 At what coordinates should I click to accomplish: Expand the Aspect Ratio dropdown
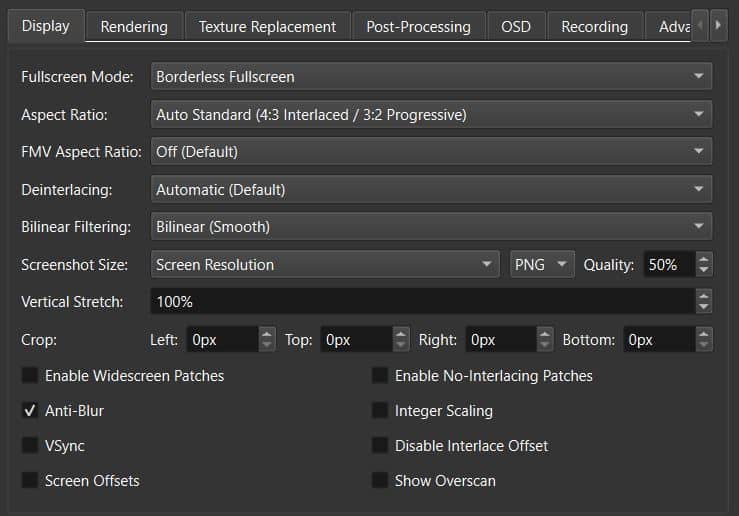pos(431,115)
